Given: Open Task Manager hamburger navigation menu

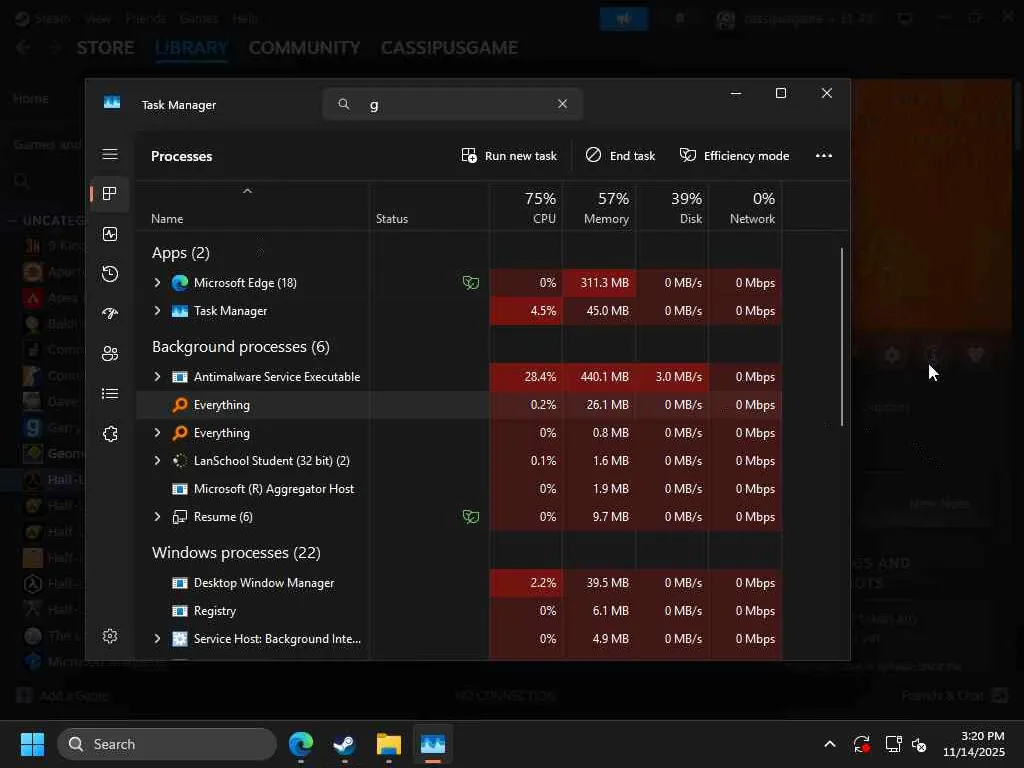Looking at the screenshot, I should (110, 154).
